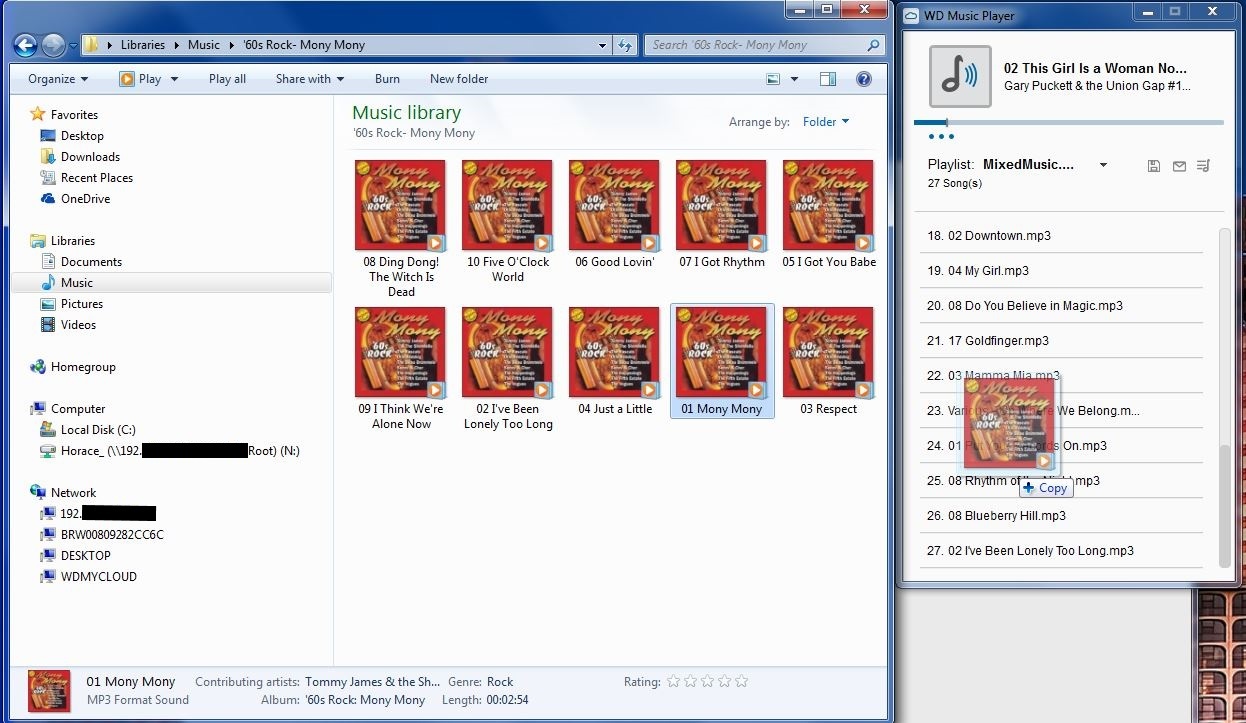Toggle the preview pane icon
Image resolution: width=1246 pixels, height=723 pixels.
[x=828, y=79]
